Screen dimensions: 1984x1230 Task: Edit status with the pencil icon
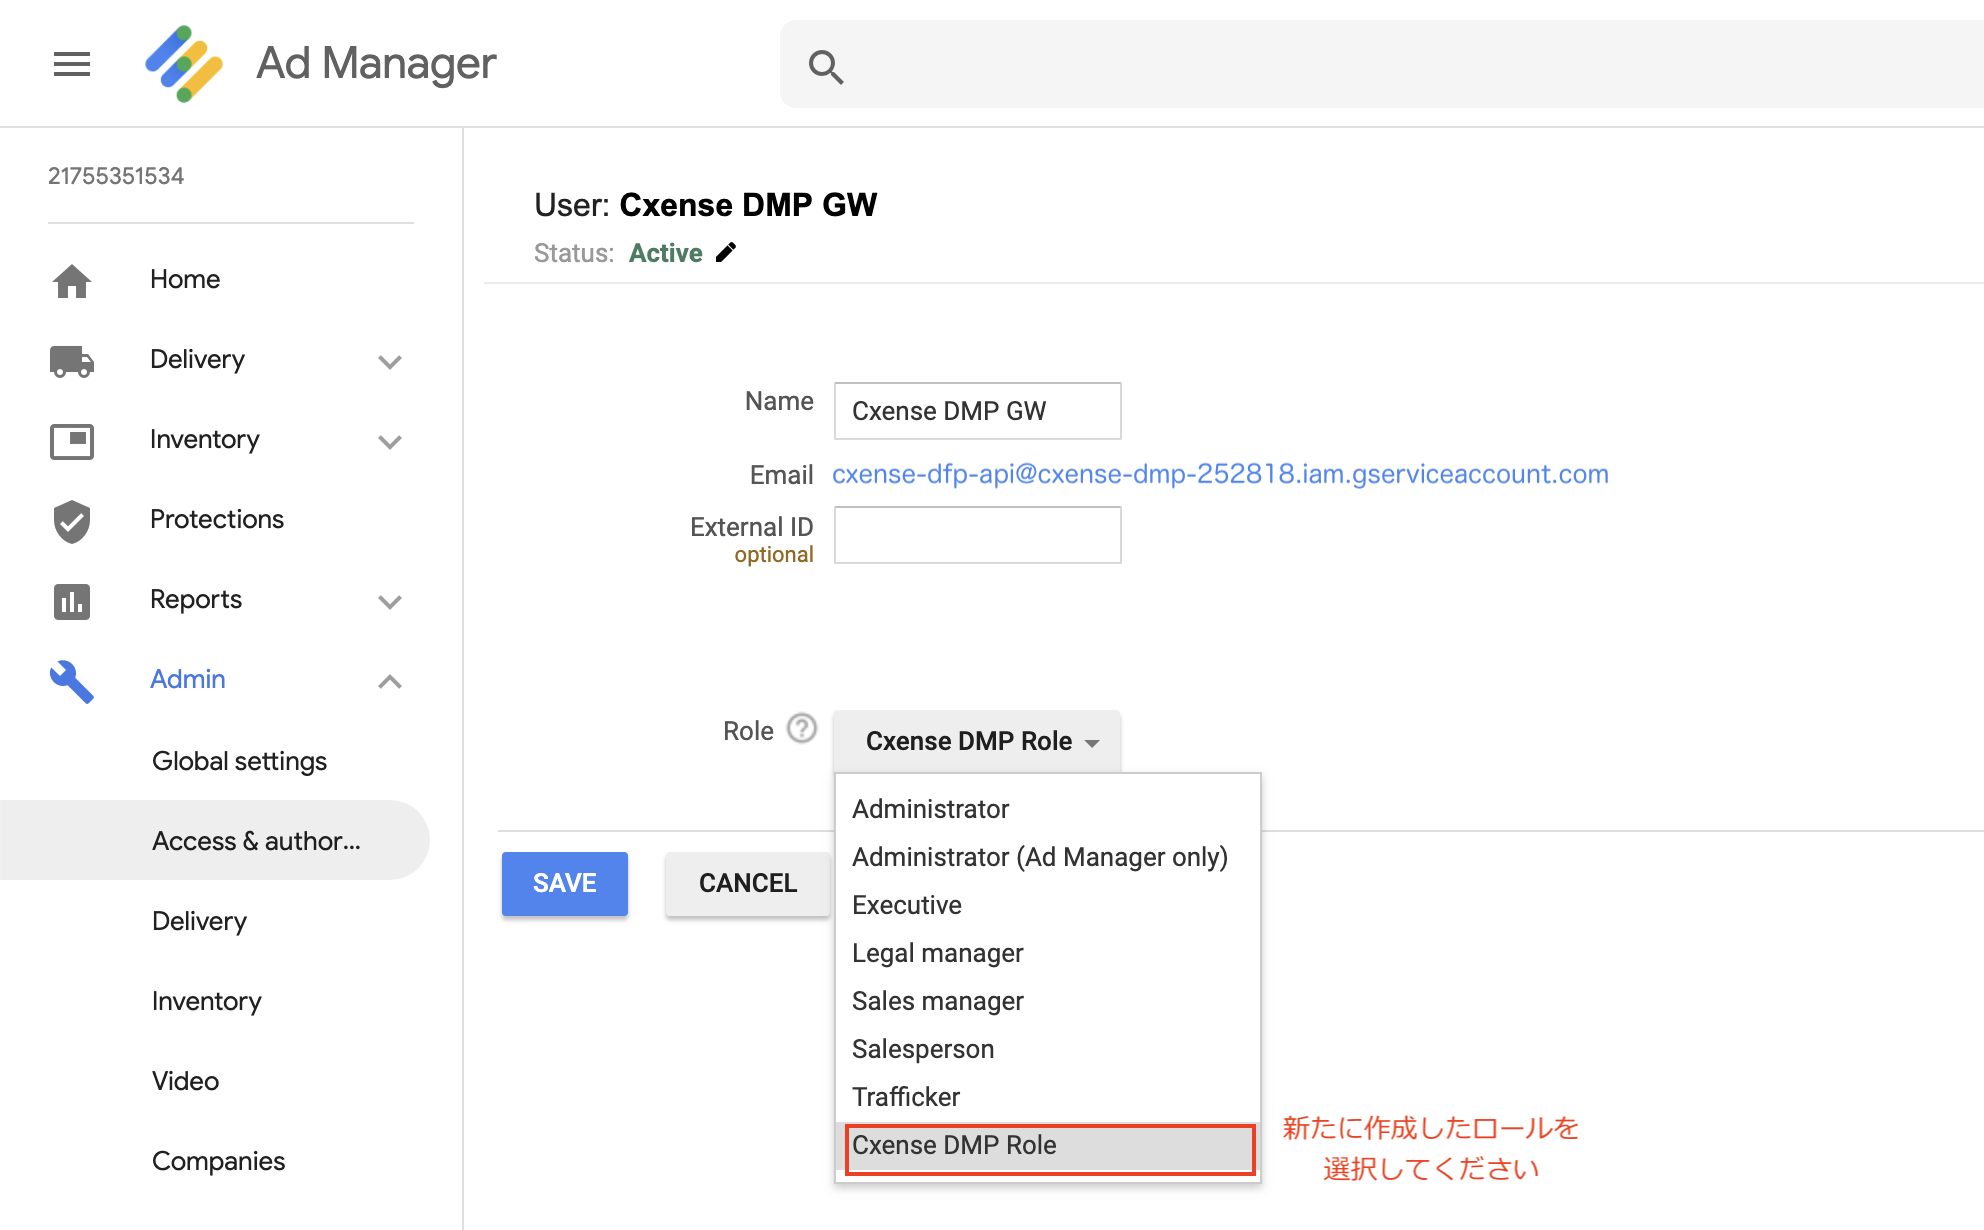point(726,252)
